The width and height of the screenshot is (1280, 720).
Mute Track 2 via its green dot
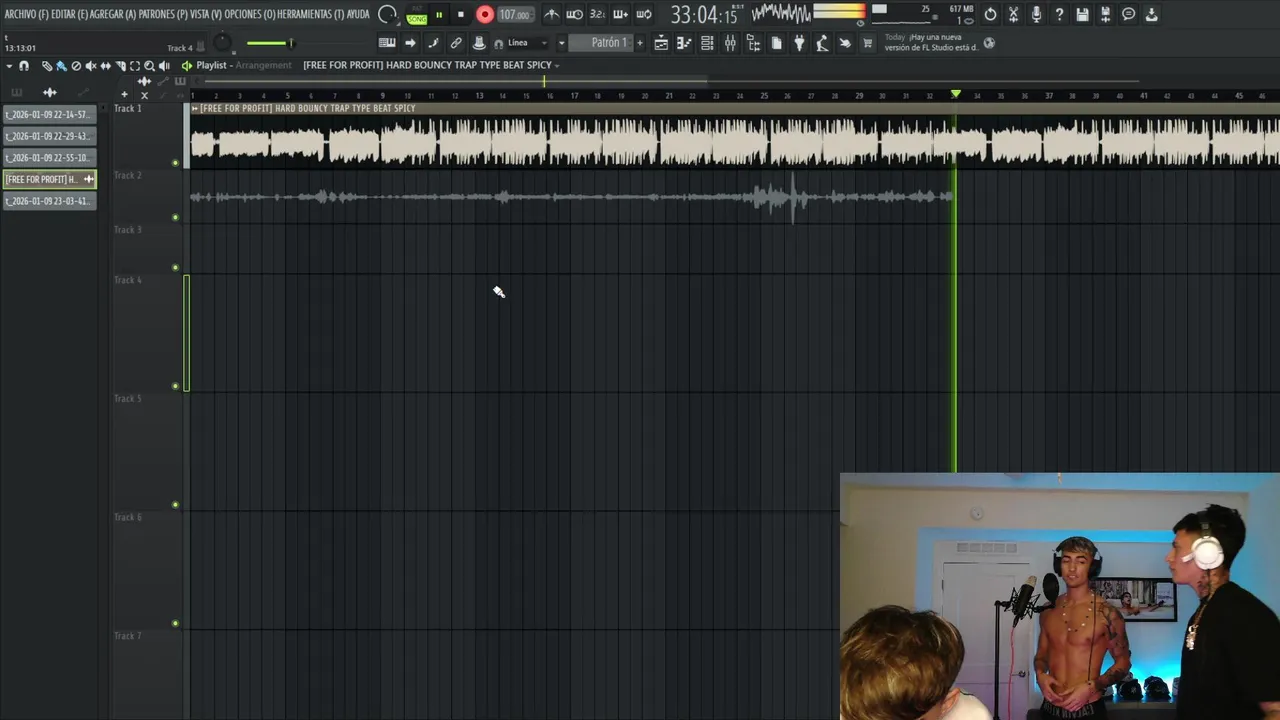175,217
